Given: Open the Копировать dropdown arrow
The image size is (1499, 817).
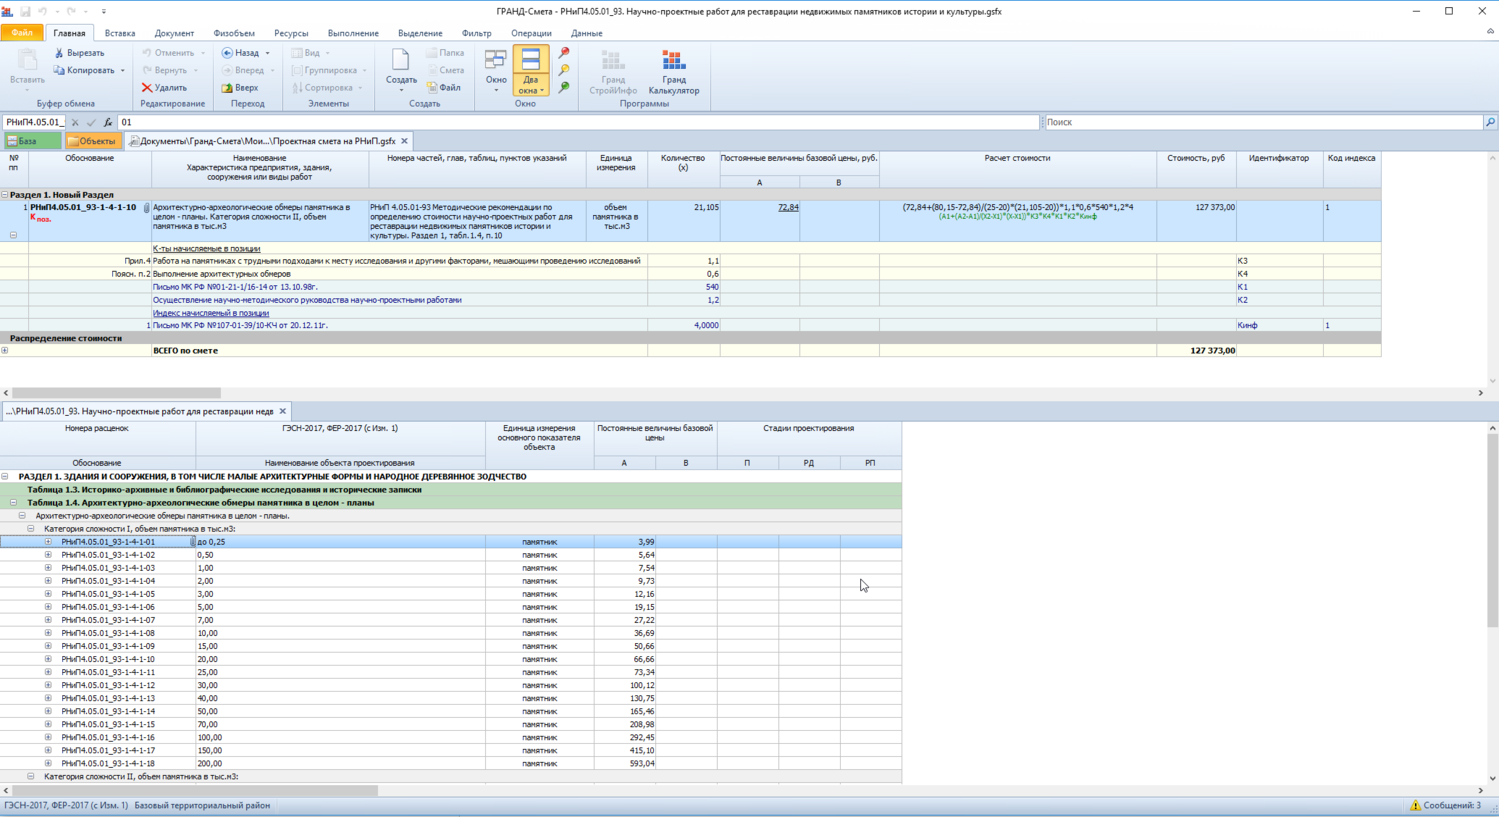Looking at the screenshot, I should coord(123,71).
